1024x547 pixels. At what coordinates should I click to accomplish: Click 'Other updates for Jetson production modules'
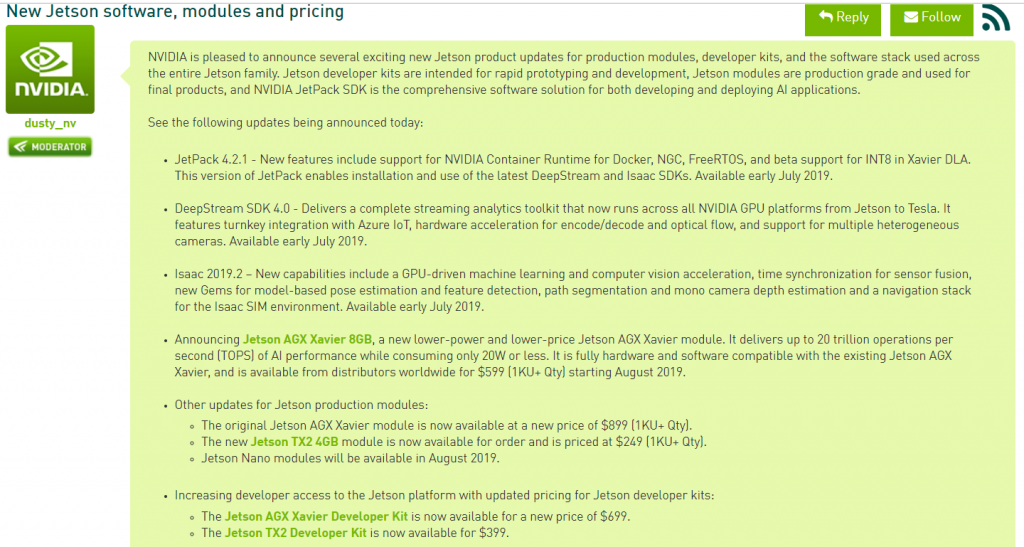point(301,405)
